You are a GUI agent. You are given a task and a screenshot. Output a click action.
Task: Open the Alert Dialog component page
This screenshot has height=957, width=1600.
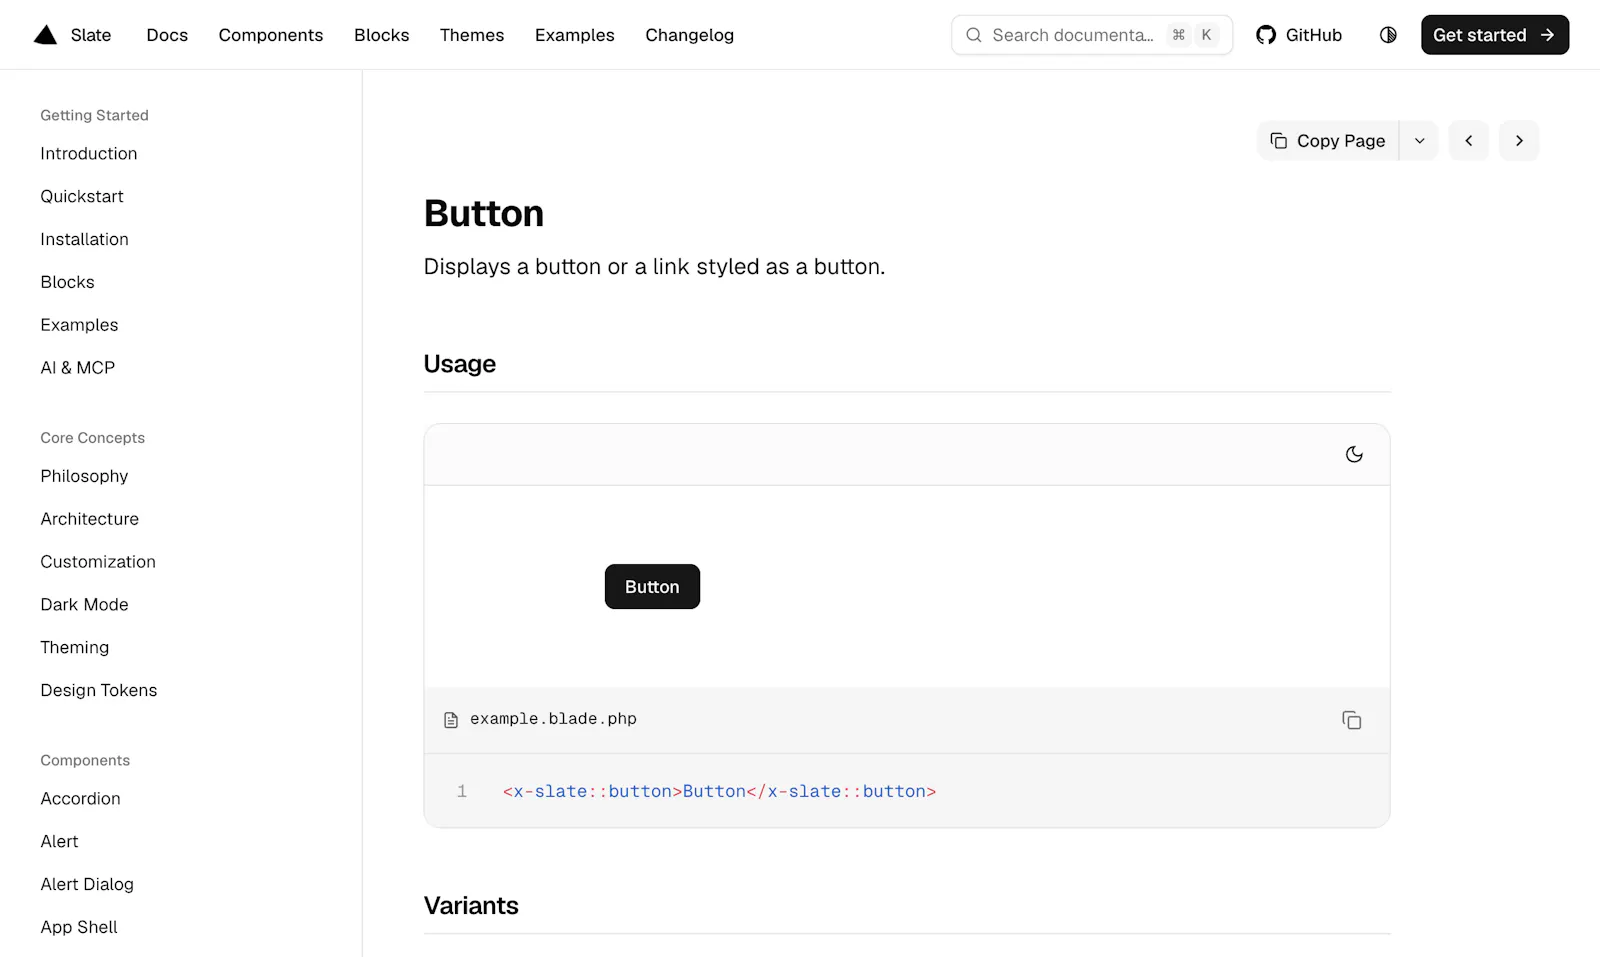(x=87, y=885)
